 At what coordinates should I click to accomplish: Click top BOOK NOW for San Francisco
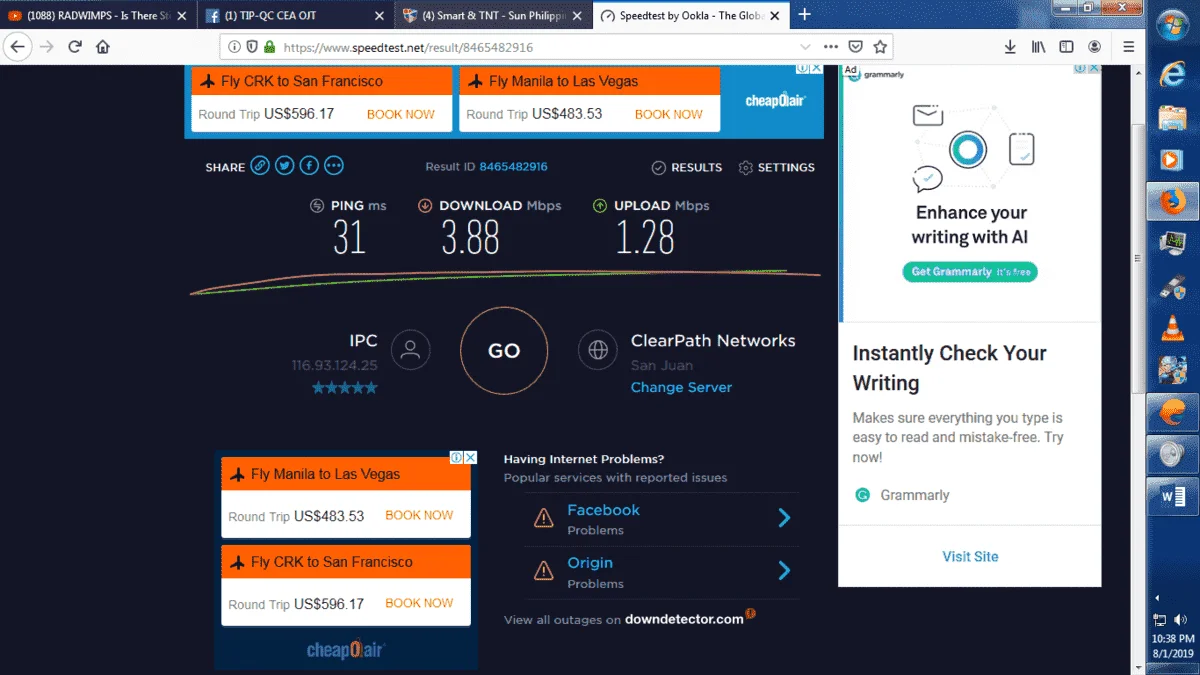pos(400,114)
